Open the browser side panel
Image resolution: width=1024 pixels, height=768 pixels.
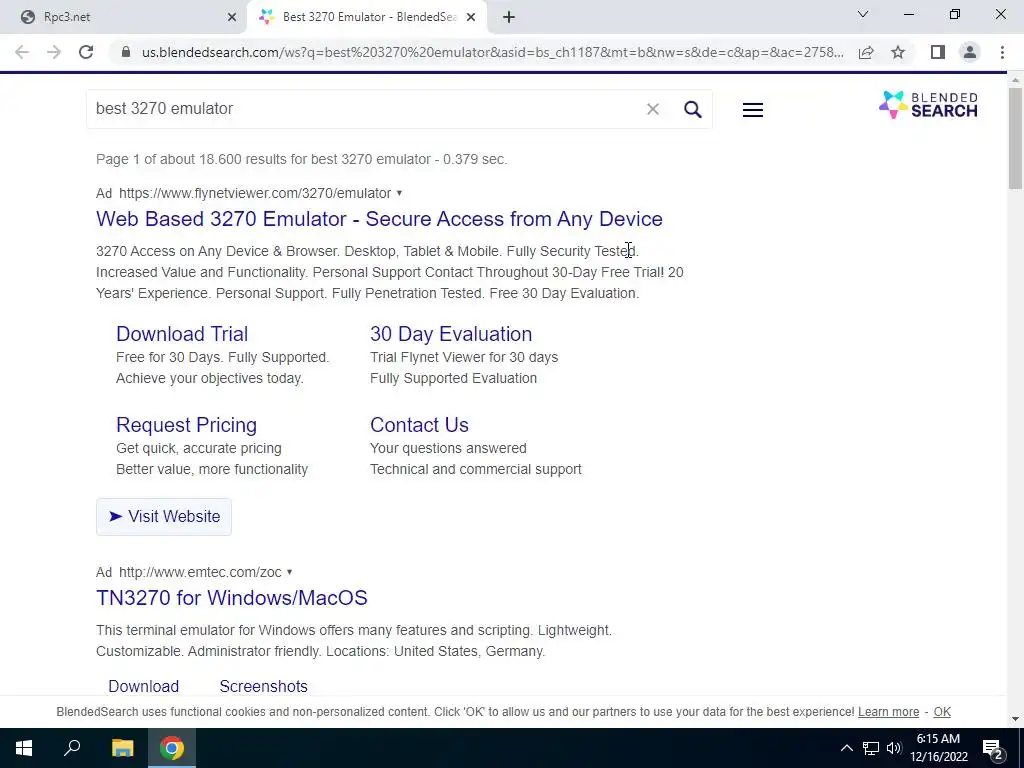pyautogui.click(x=938, y=52)
